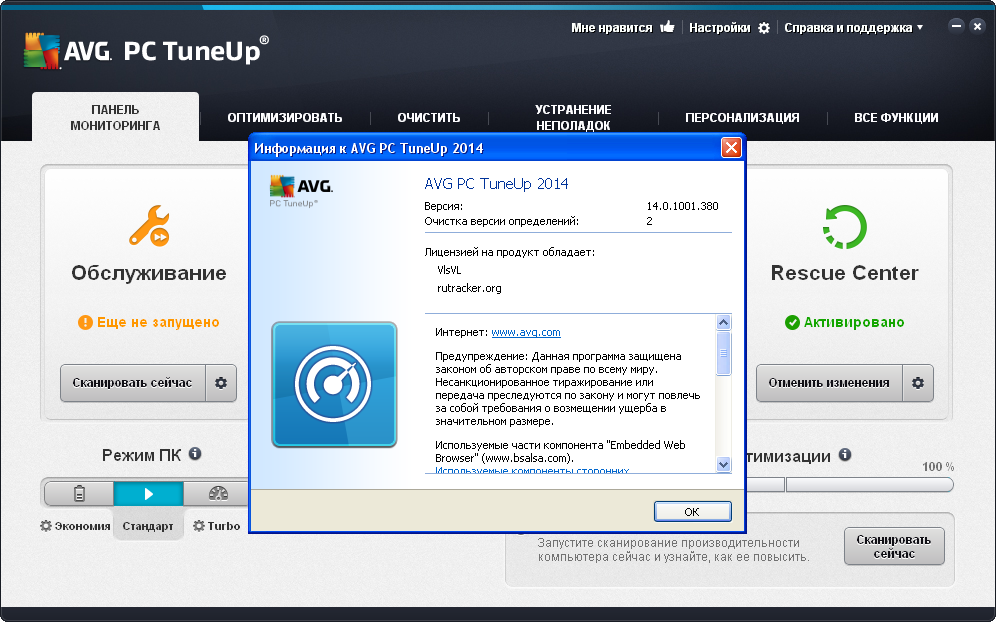
Task: Open the Устранение неполадок tab
Action: click(573, 118)
